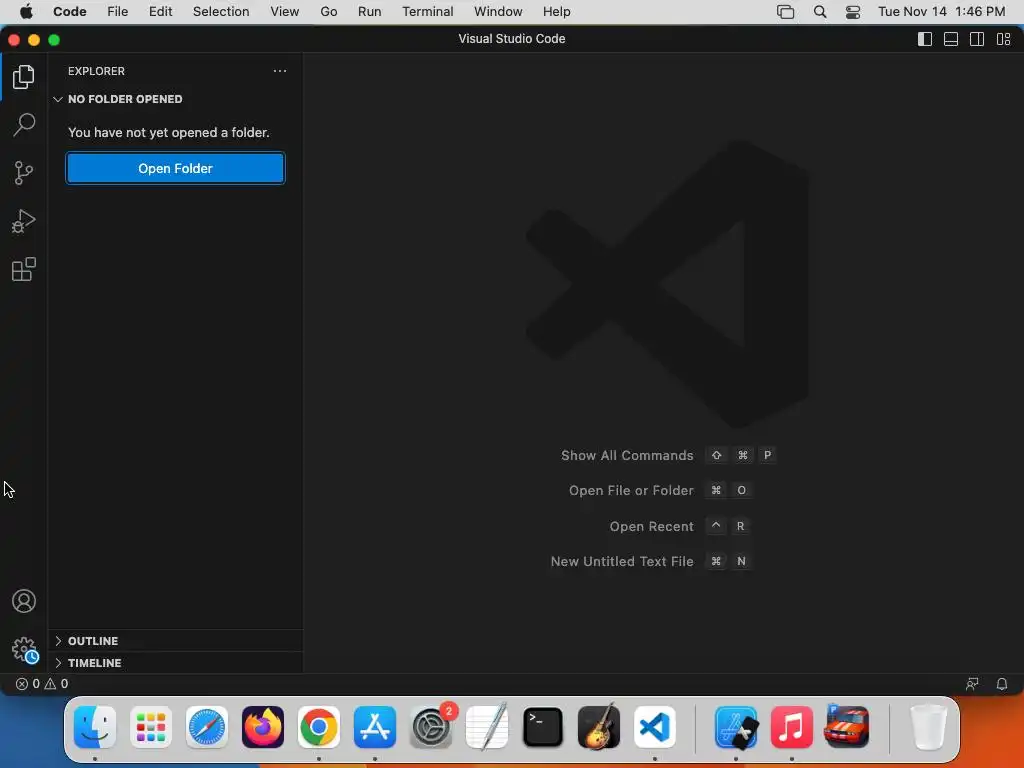Open Control Center in menu bar
Image resolution: width=1024 pixels, height=768 pixels.
point(853,12)
